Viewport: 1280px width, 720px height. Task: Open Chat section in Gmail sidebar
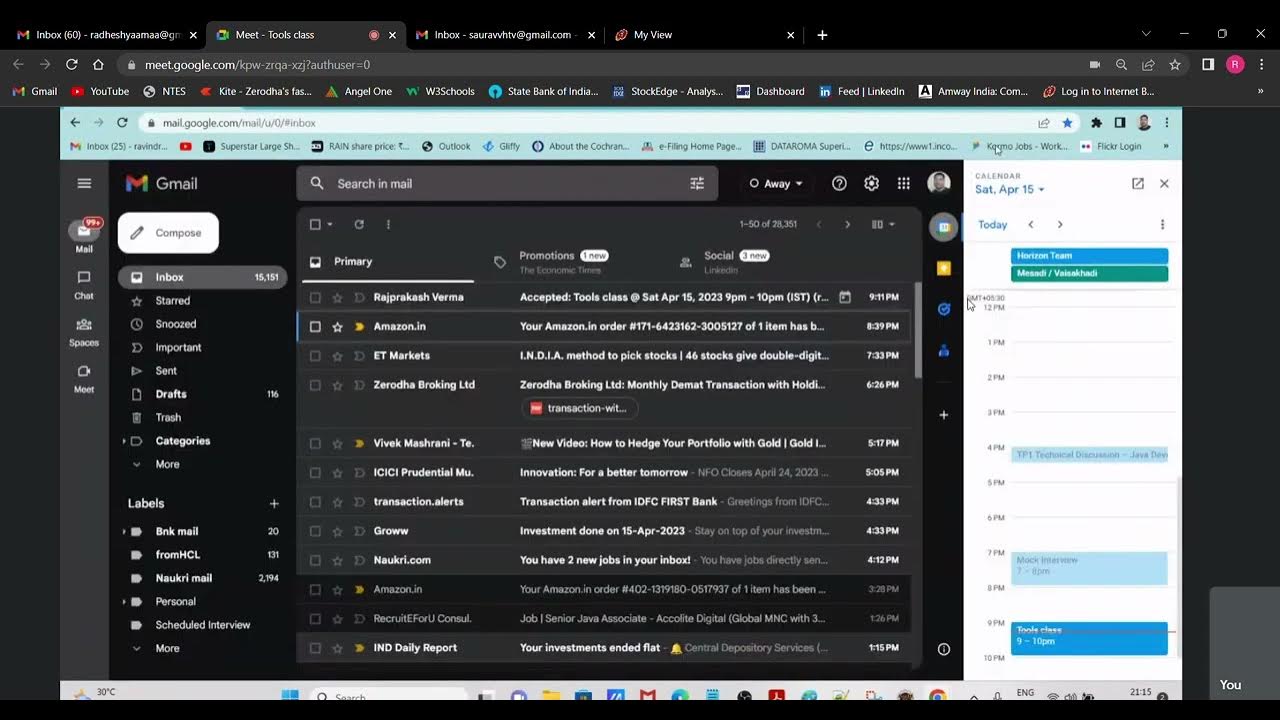(84, 284)
